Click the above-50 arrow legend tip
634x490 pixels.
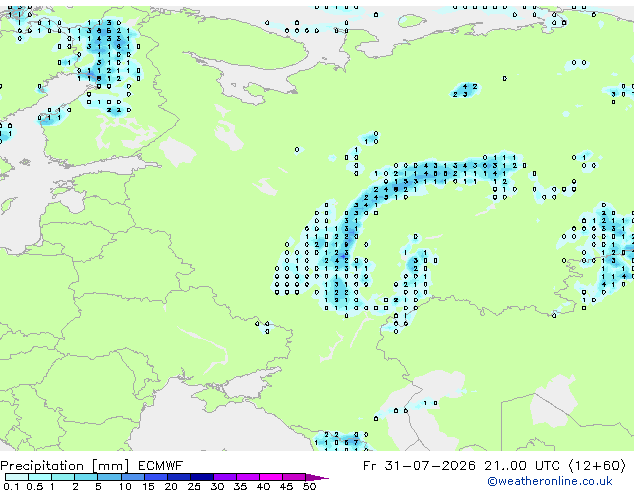(317, 477)
